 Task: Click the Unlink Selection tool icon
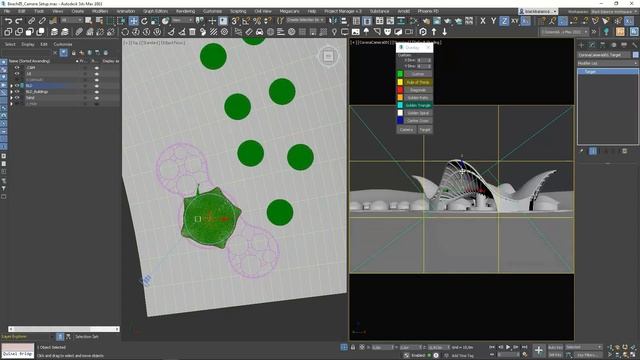click(42, 20)
